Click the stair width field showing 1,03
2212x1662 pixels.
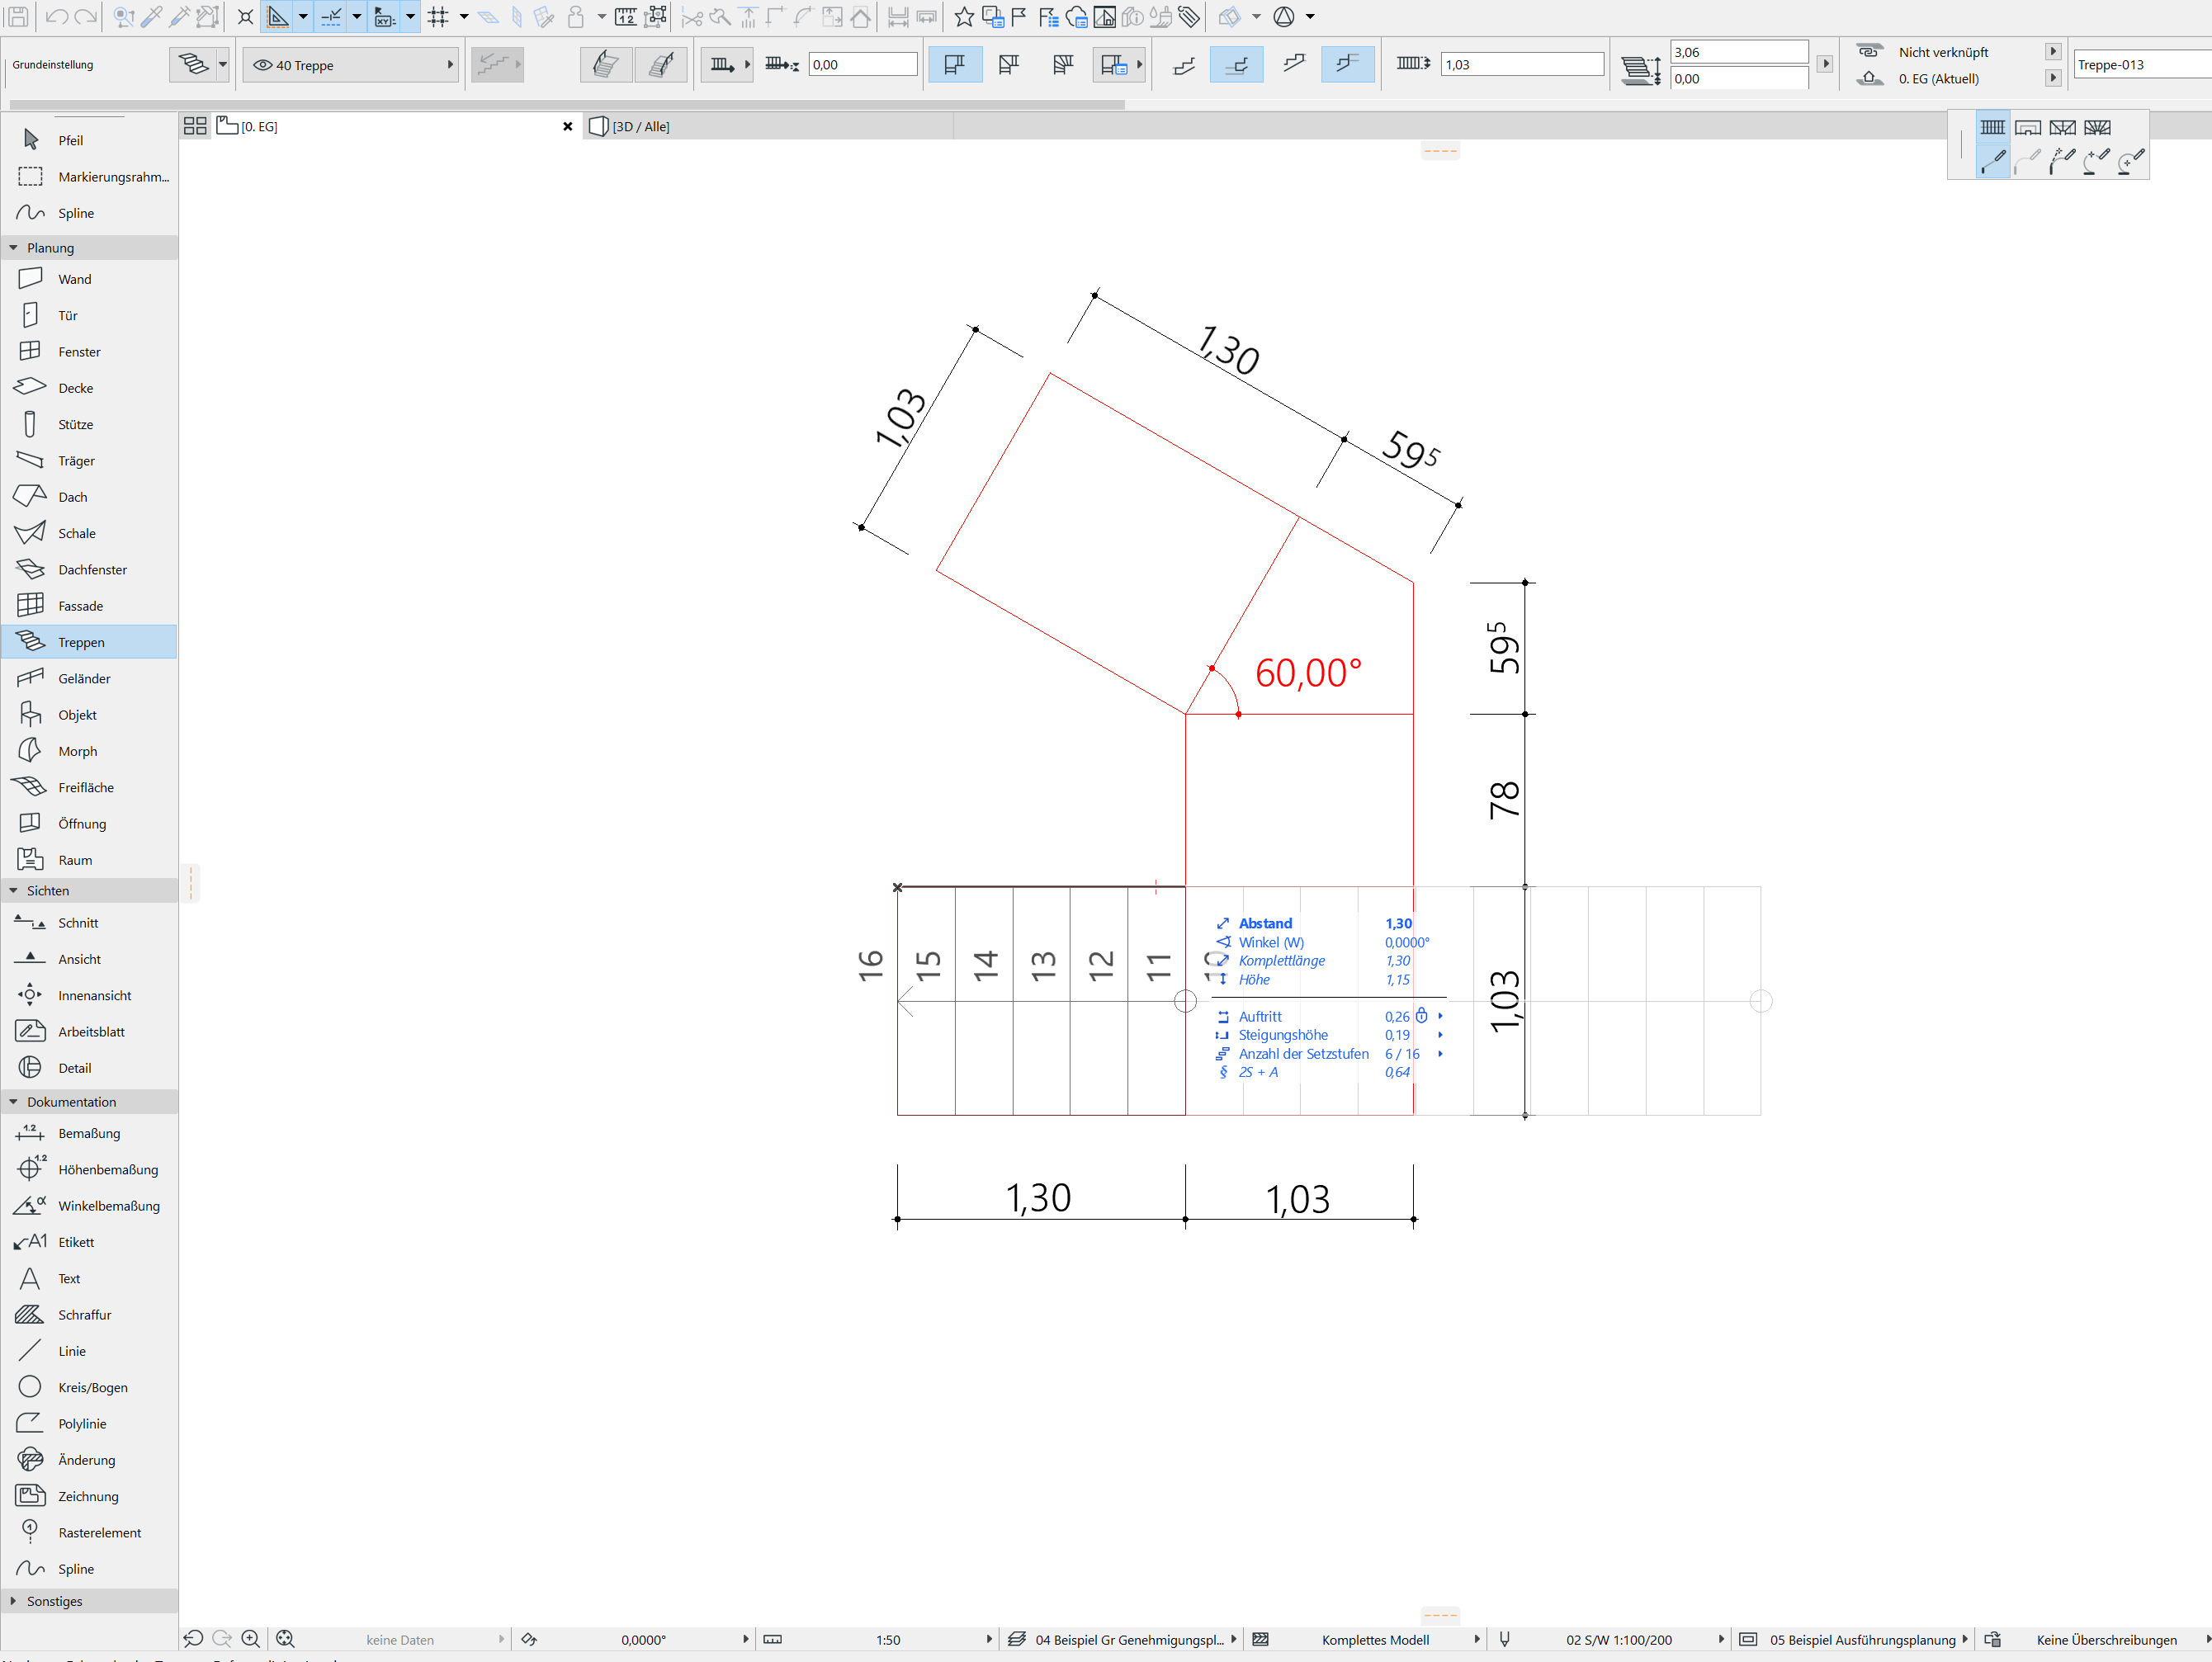tap(1521, 65)
